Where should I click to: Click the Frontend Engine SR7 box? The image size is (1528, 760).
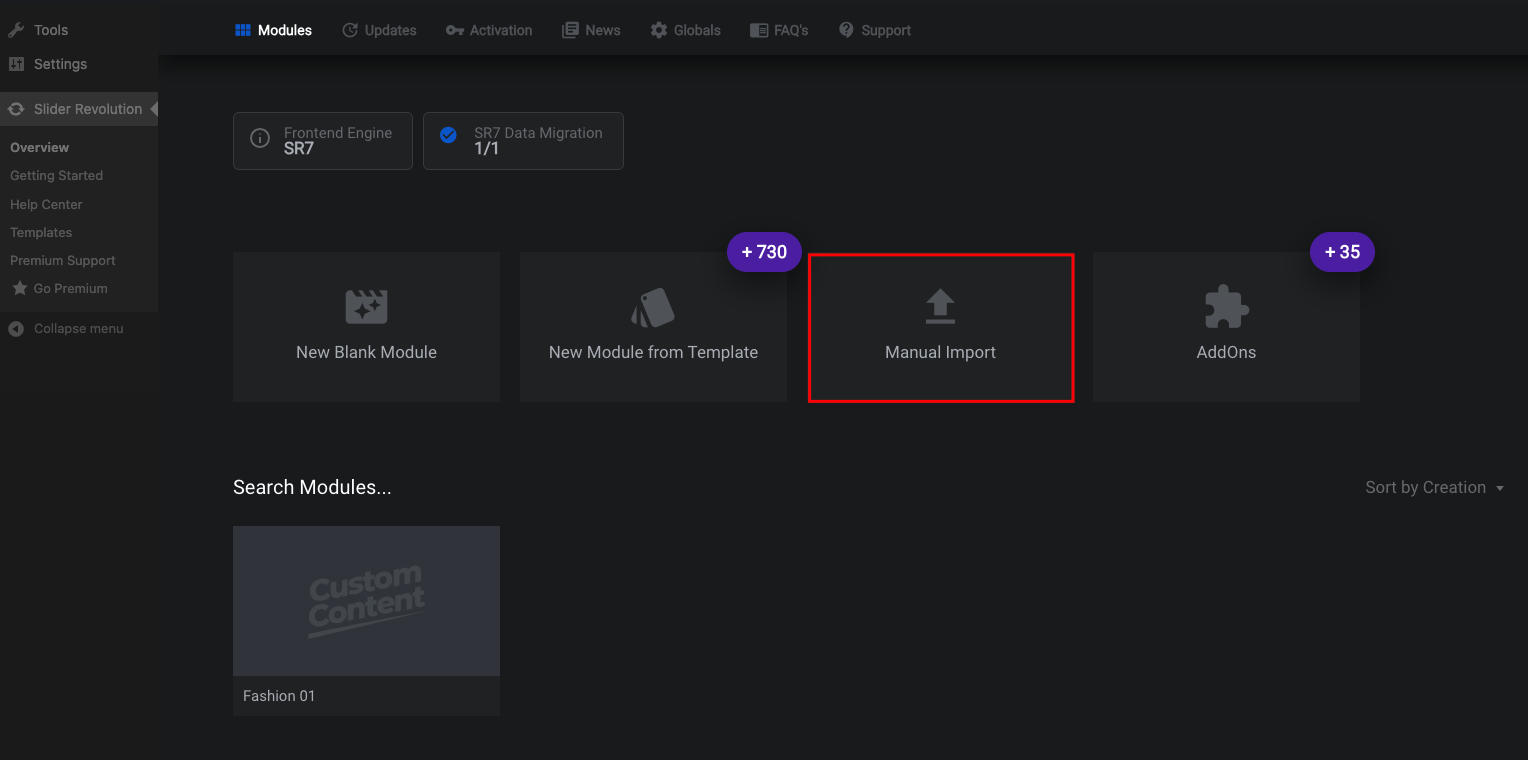point(323,141)
